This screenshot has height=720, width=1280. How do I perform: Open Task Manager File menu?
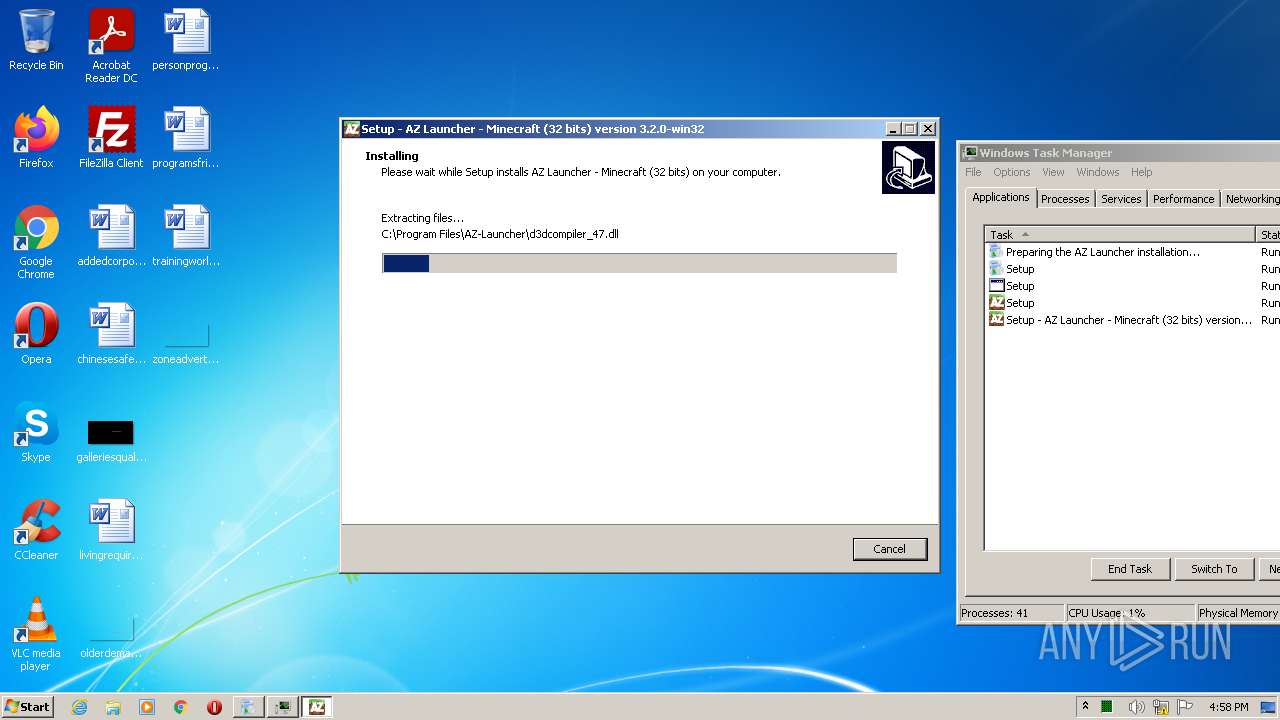tap(973, 172)
